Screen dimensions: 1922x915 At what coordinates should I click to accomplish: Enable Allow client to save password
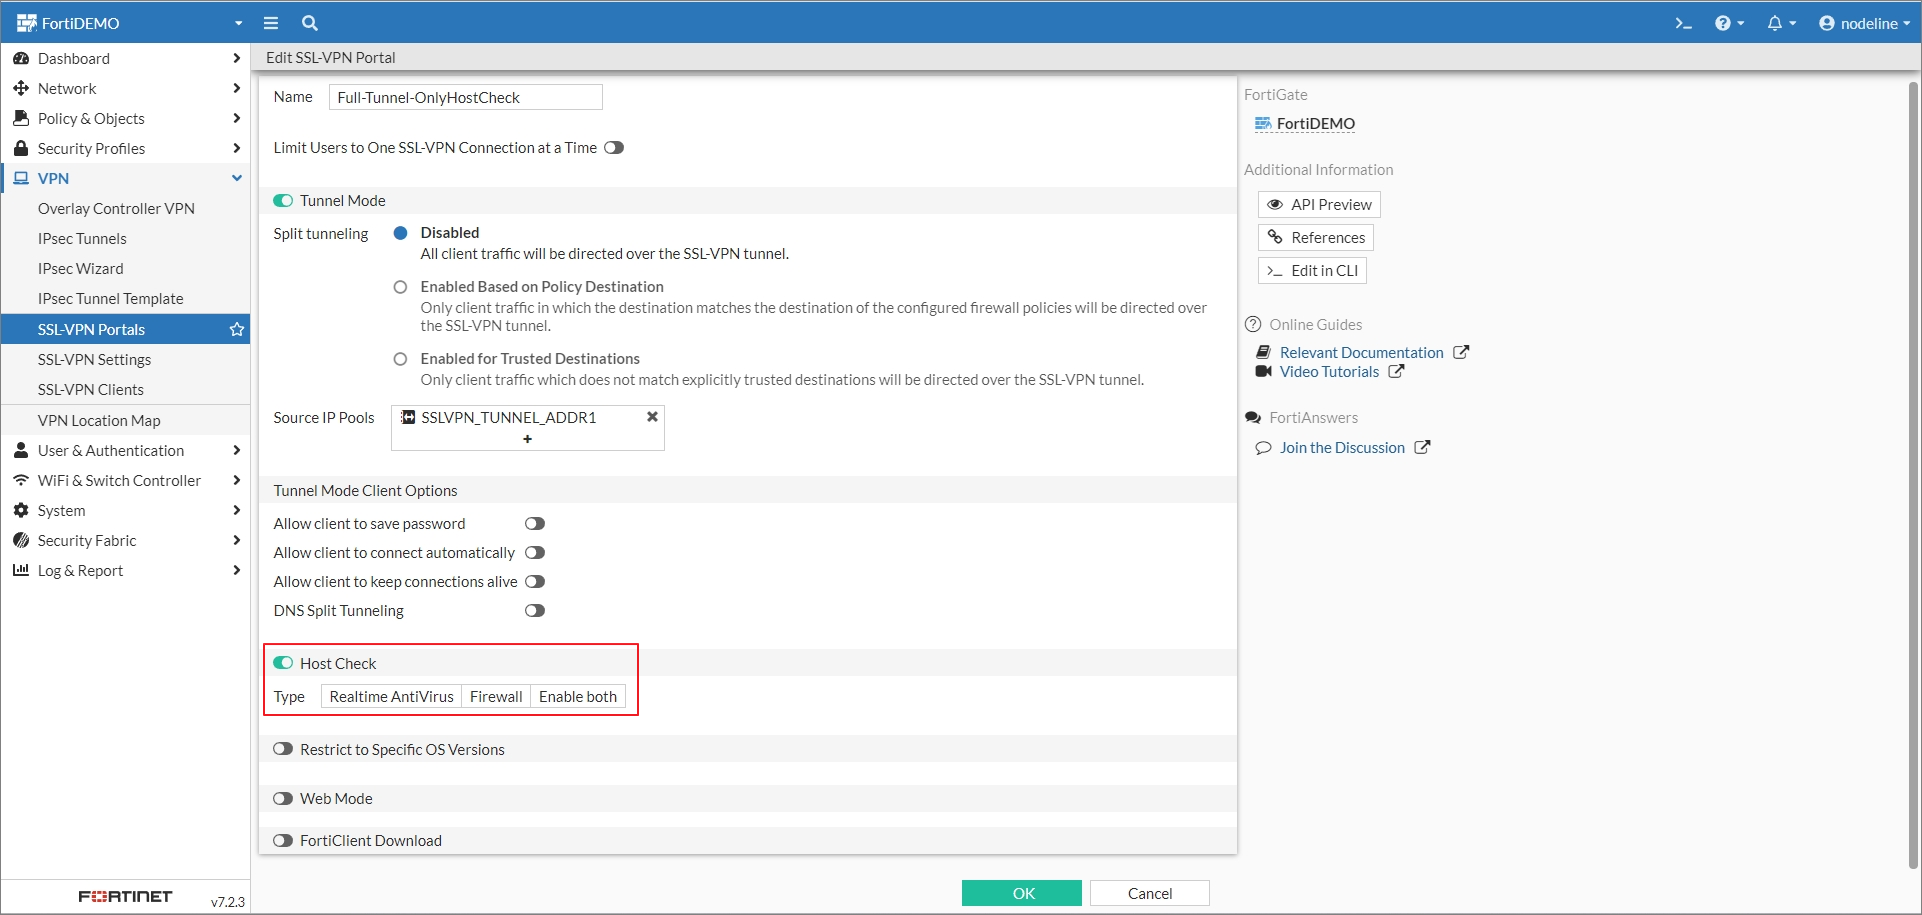[x=535, y=523]
